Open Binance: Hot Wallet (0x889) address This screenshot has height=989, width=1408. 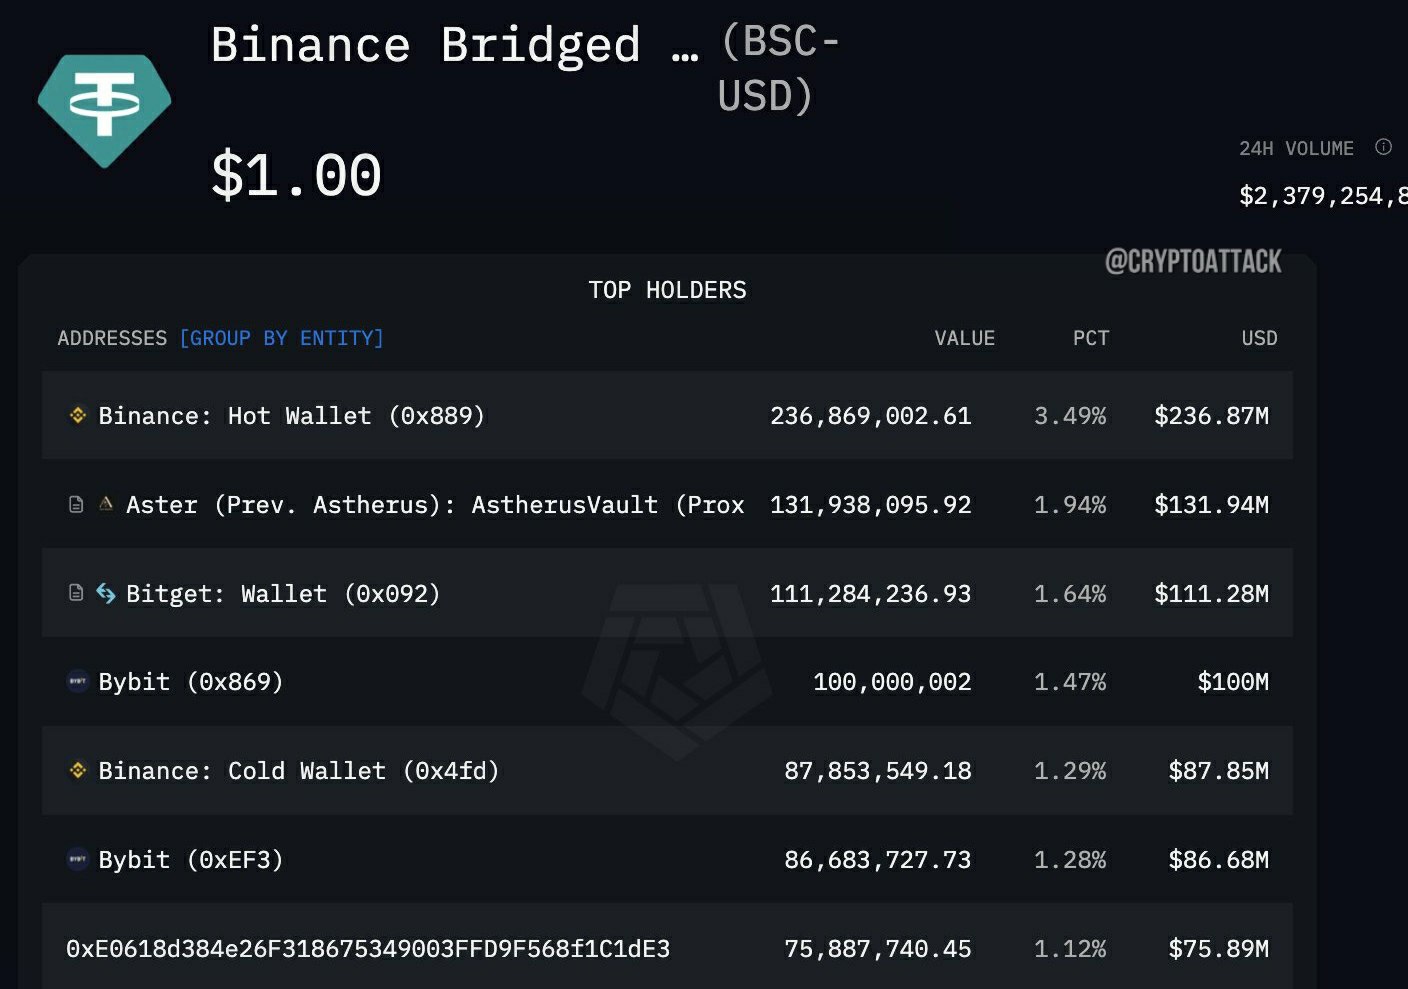291,416
